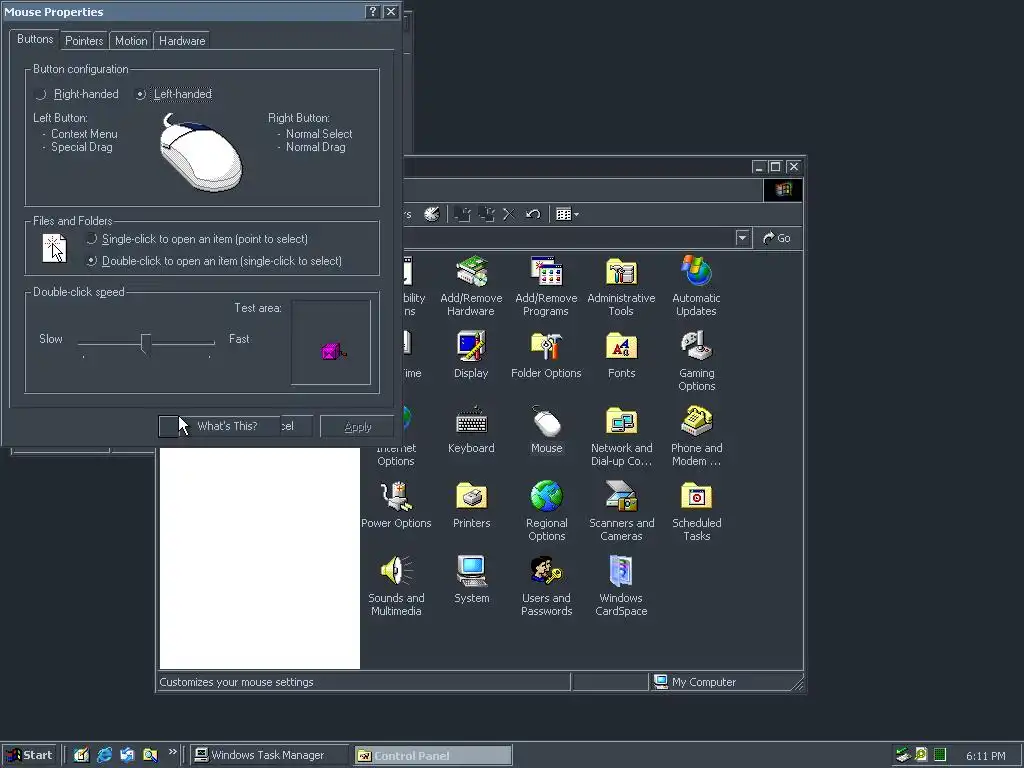Expand the Quick Launch overflow chevron
Image resolution: width=1024 pixels, height=768 pixels.
172,752
